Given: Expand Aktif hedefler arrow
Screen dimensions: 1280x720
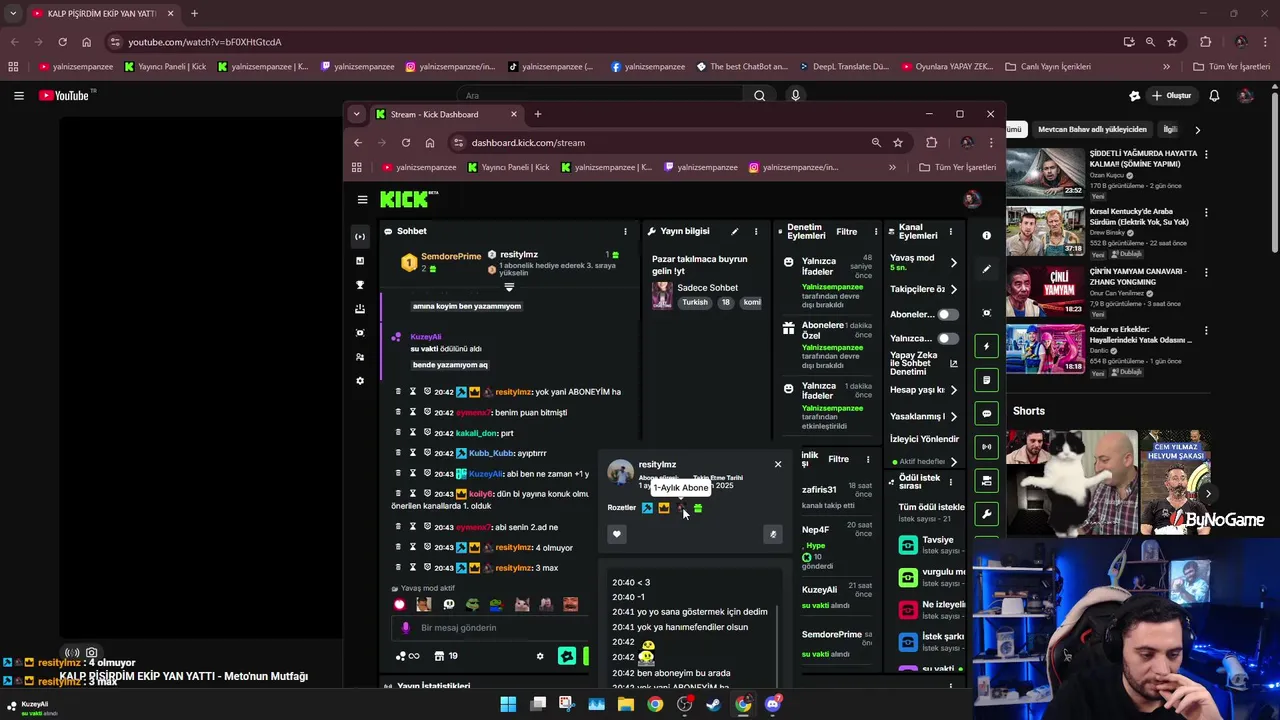Looking at the screenshot, I should 953,462.
